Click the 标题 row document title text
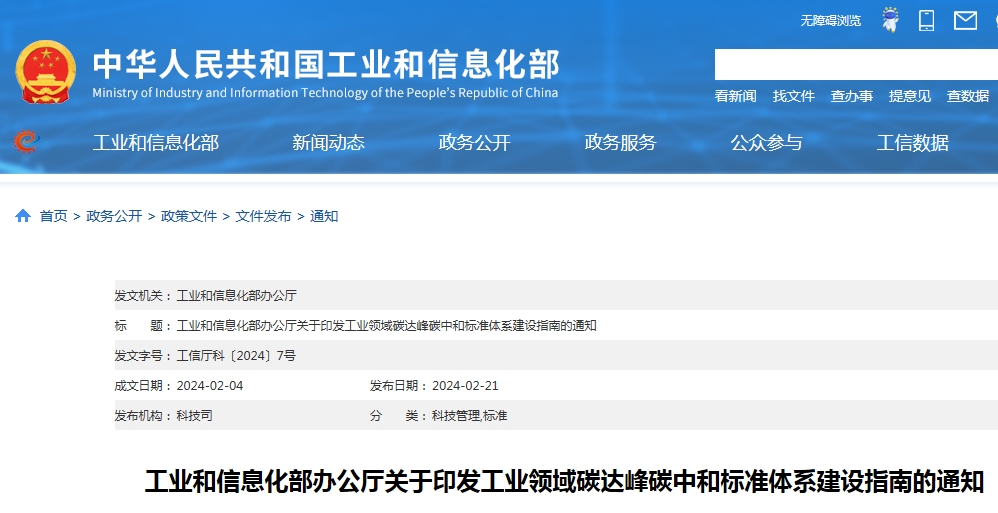 coord(386,326)
